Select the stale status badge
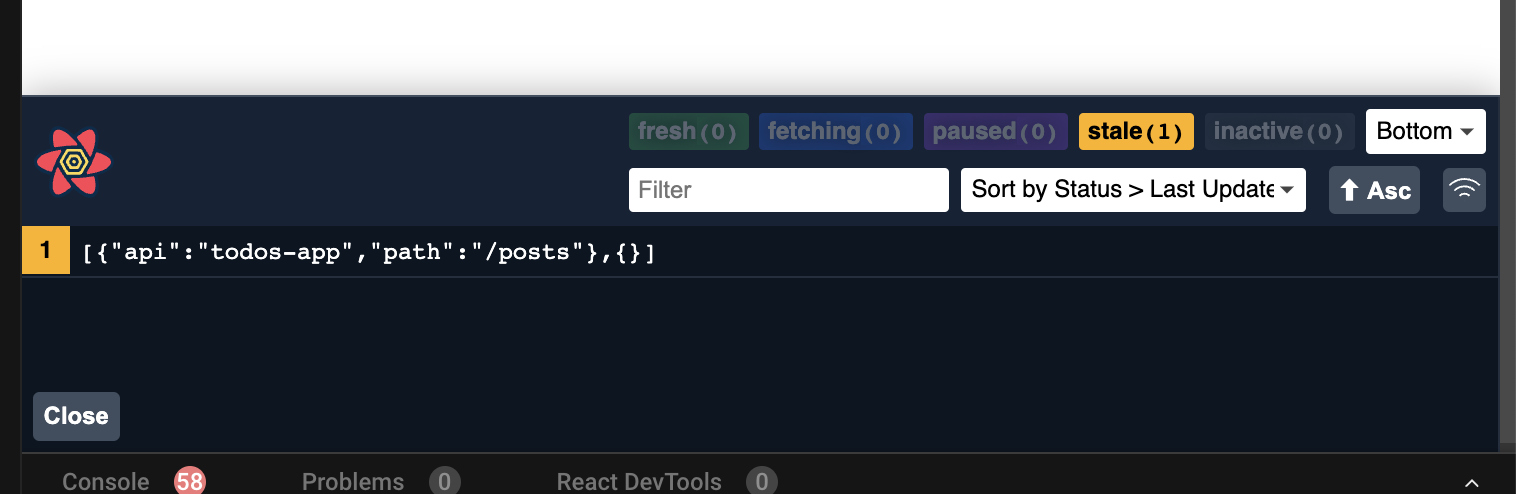The image size is (1516, 494). tap(1136, 131)
